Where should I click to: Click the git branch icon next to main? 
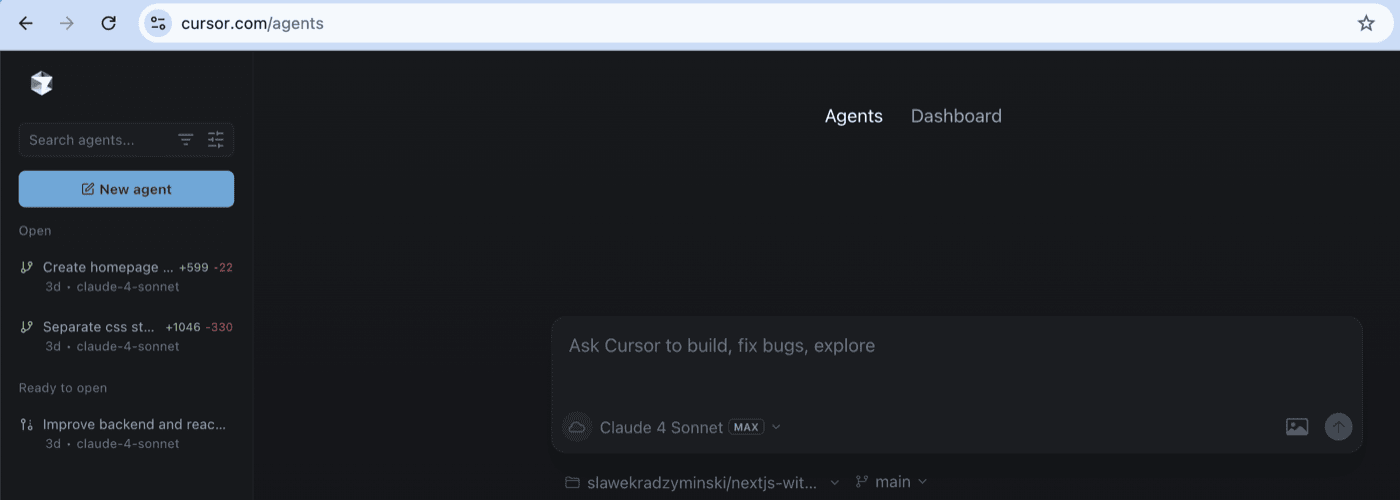(862, 482)
